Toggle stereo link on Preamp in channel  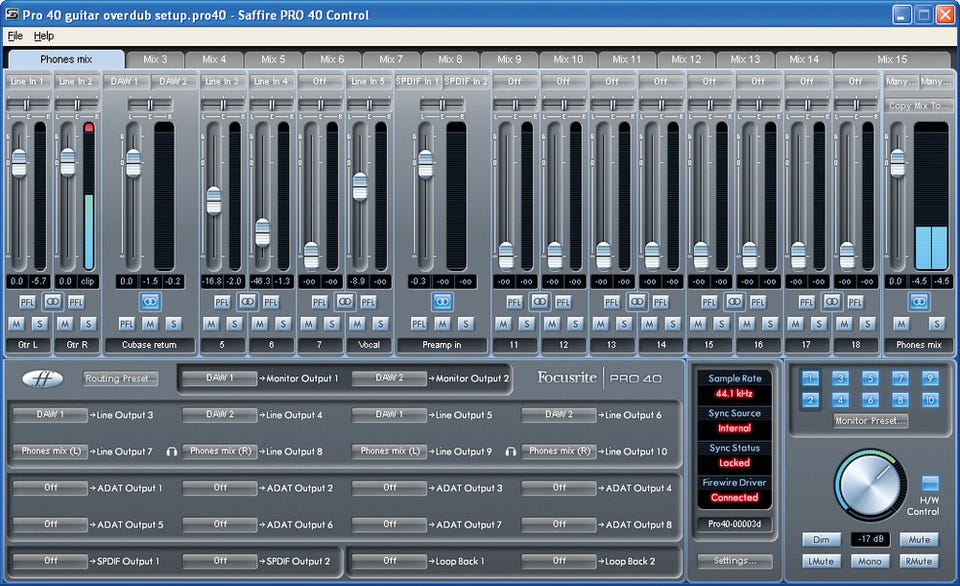442,301
